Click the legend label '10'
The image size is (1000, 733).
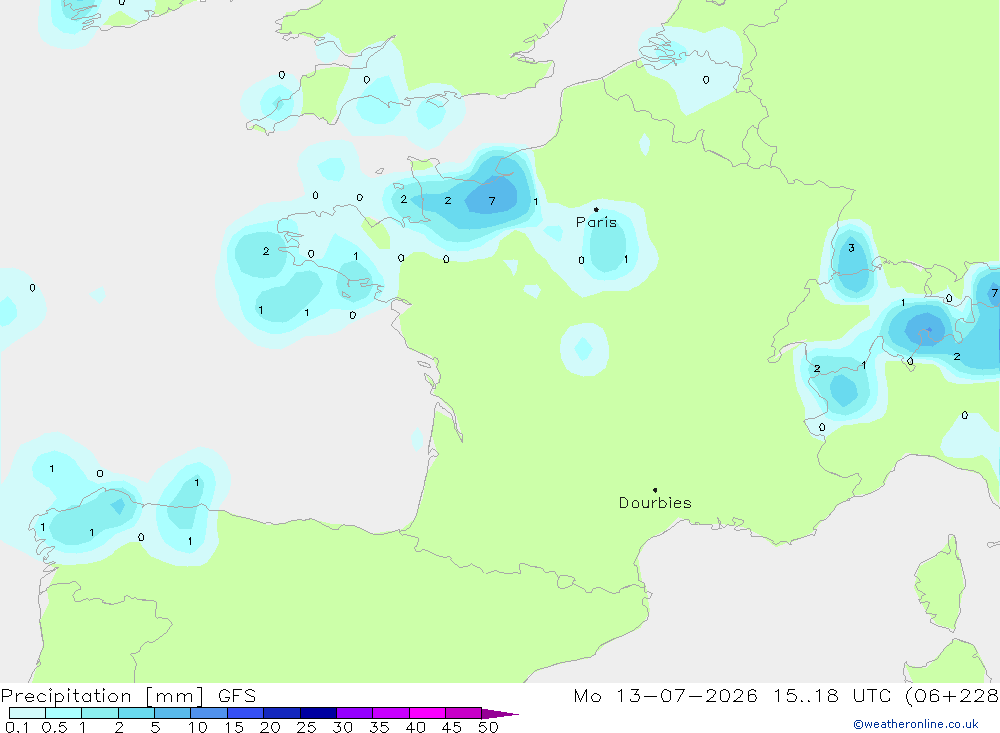coord(198,727)
